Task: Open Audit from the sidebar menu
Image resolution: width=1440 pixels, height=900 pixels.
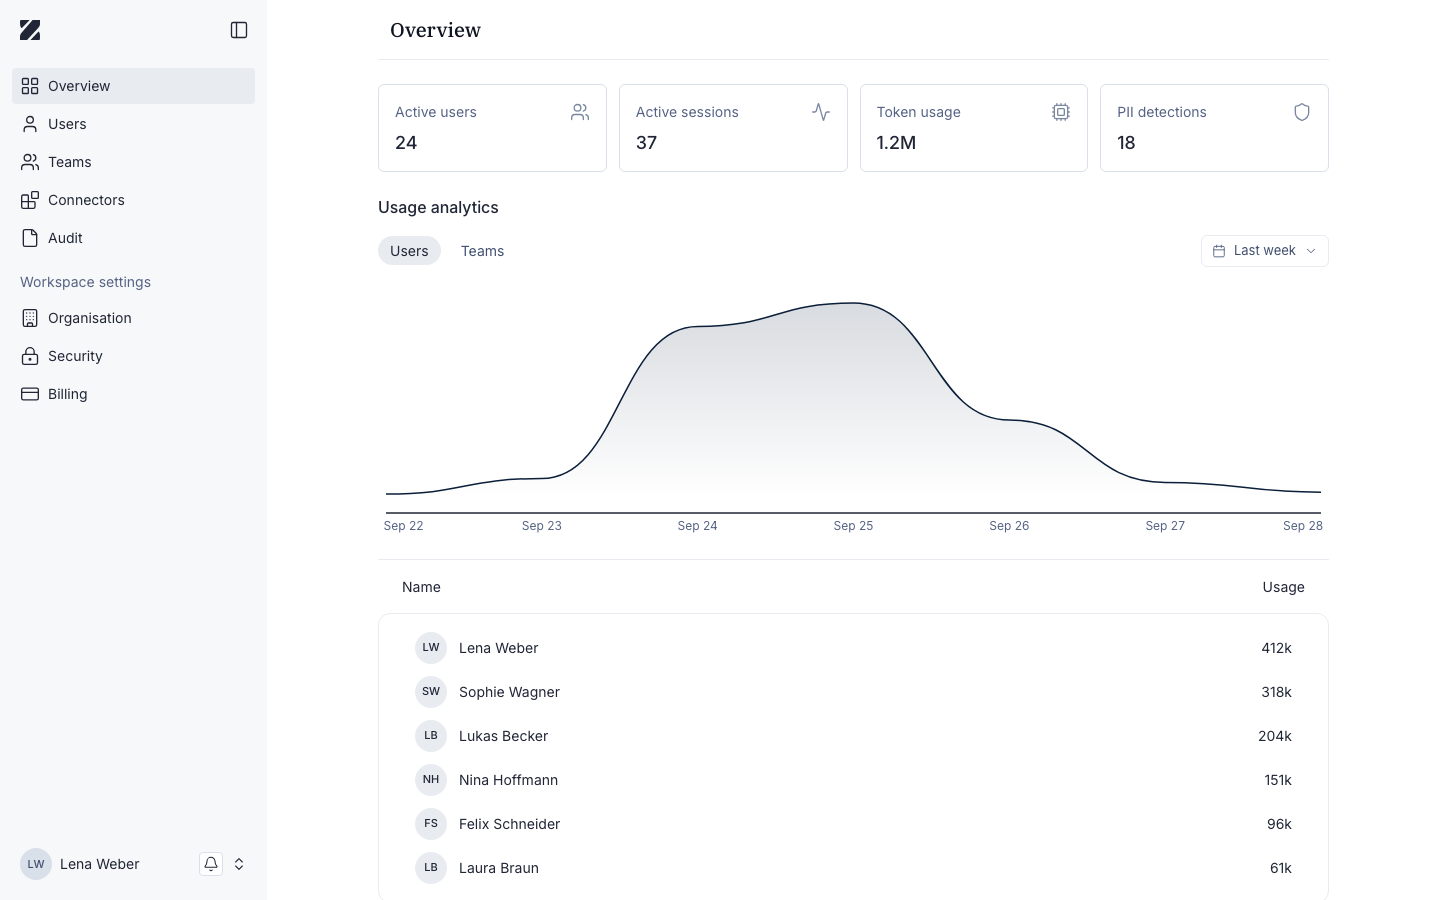Action: [133, 238]
